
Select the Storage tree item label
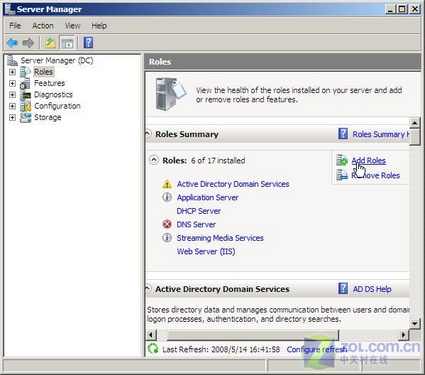coord(48,117)
